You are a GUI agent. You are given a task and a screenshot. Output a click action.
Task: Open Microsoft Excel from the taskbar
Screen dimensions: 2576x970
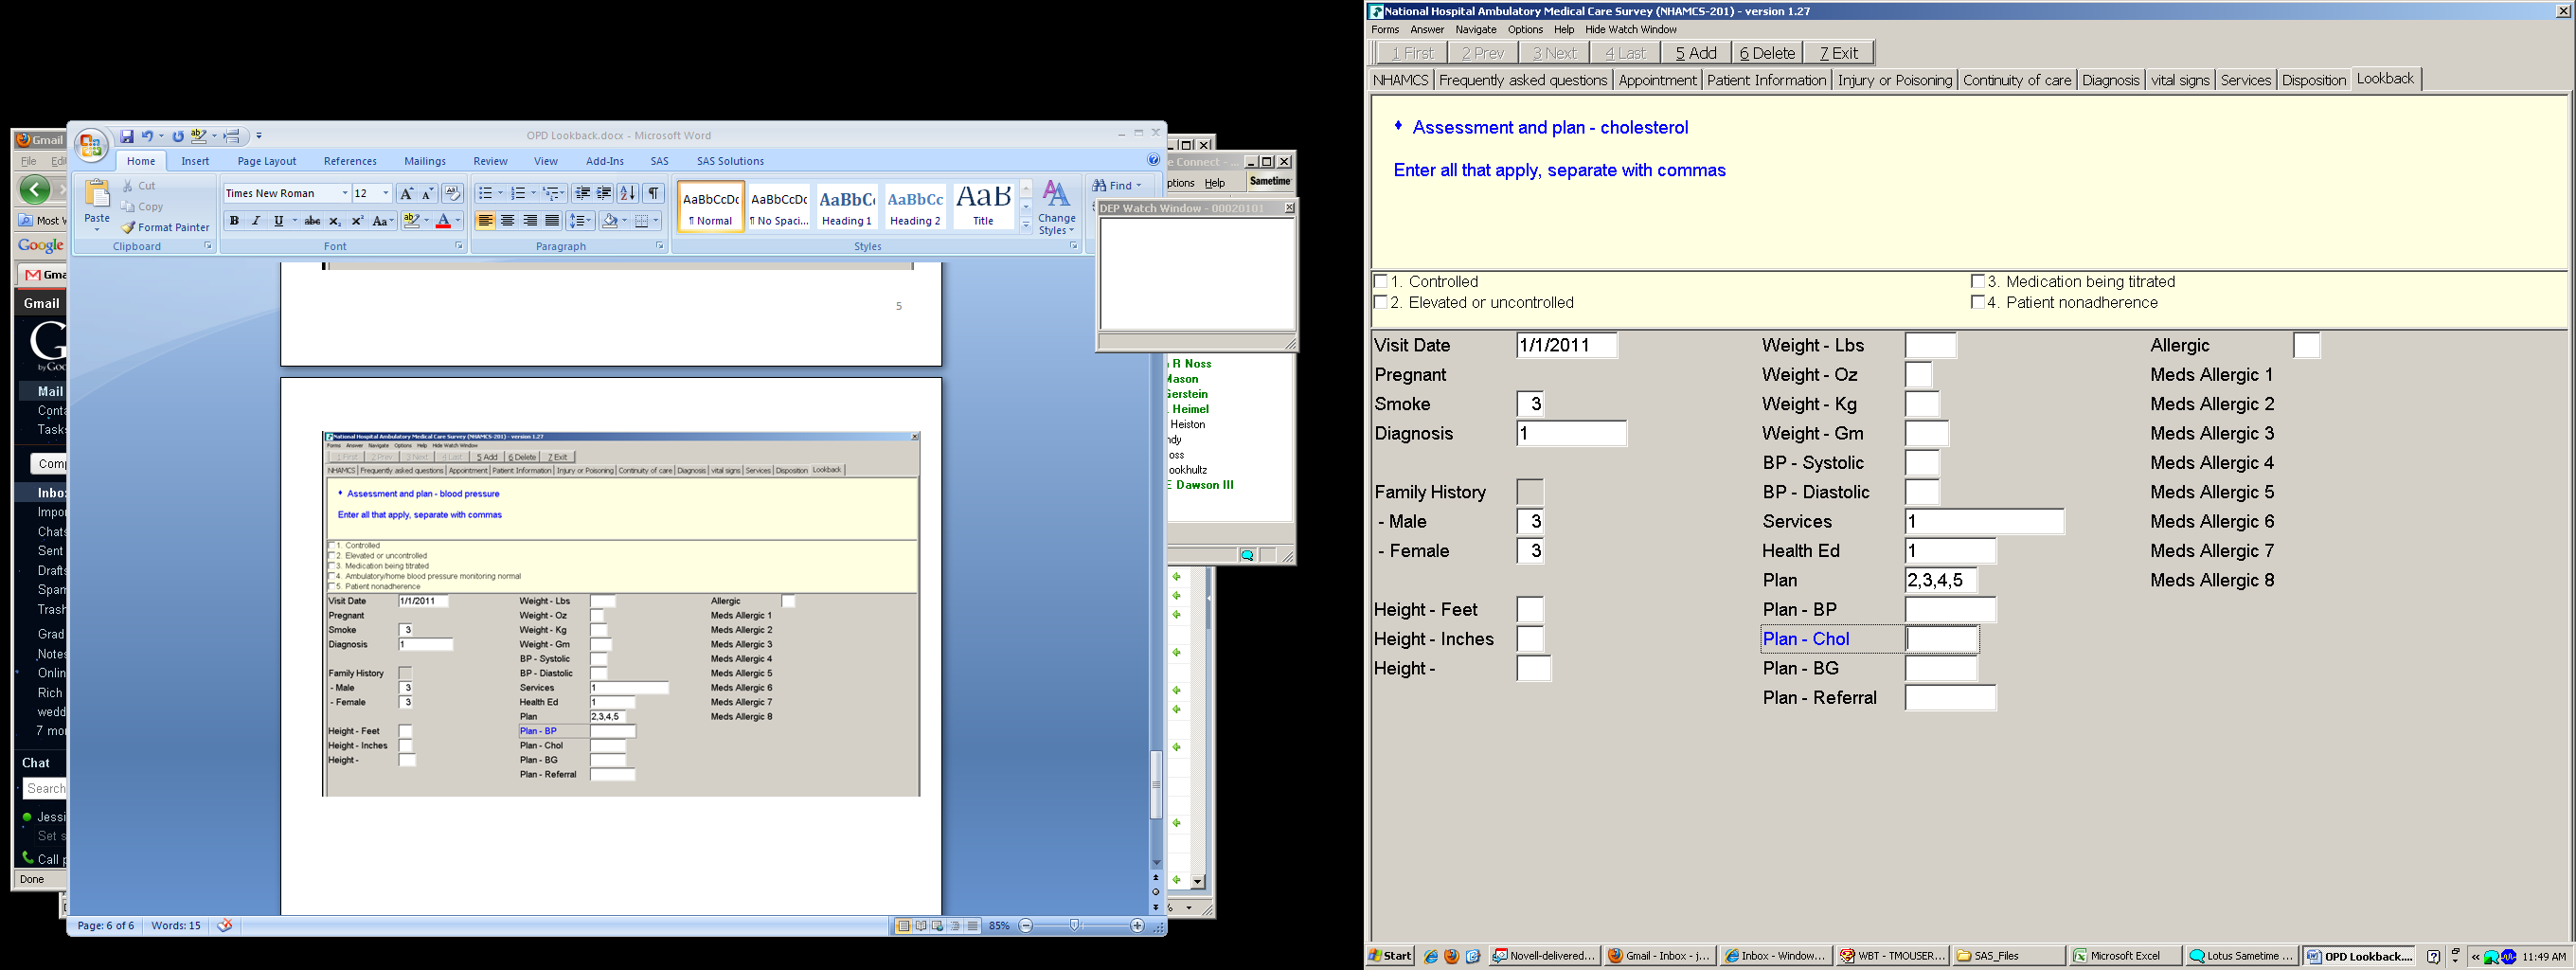(2124, 956)
